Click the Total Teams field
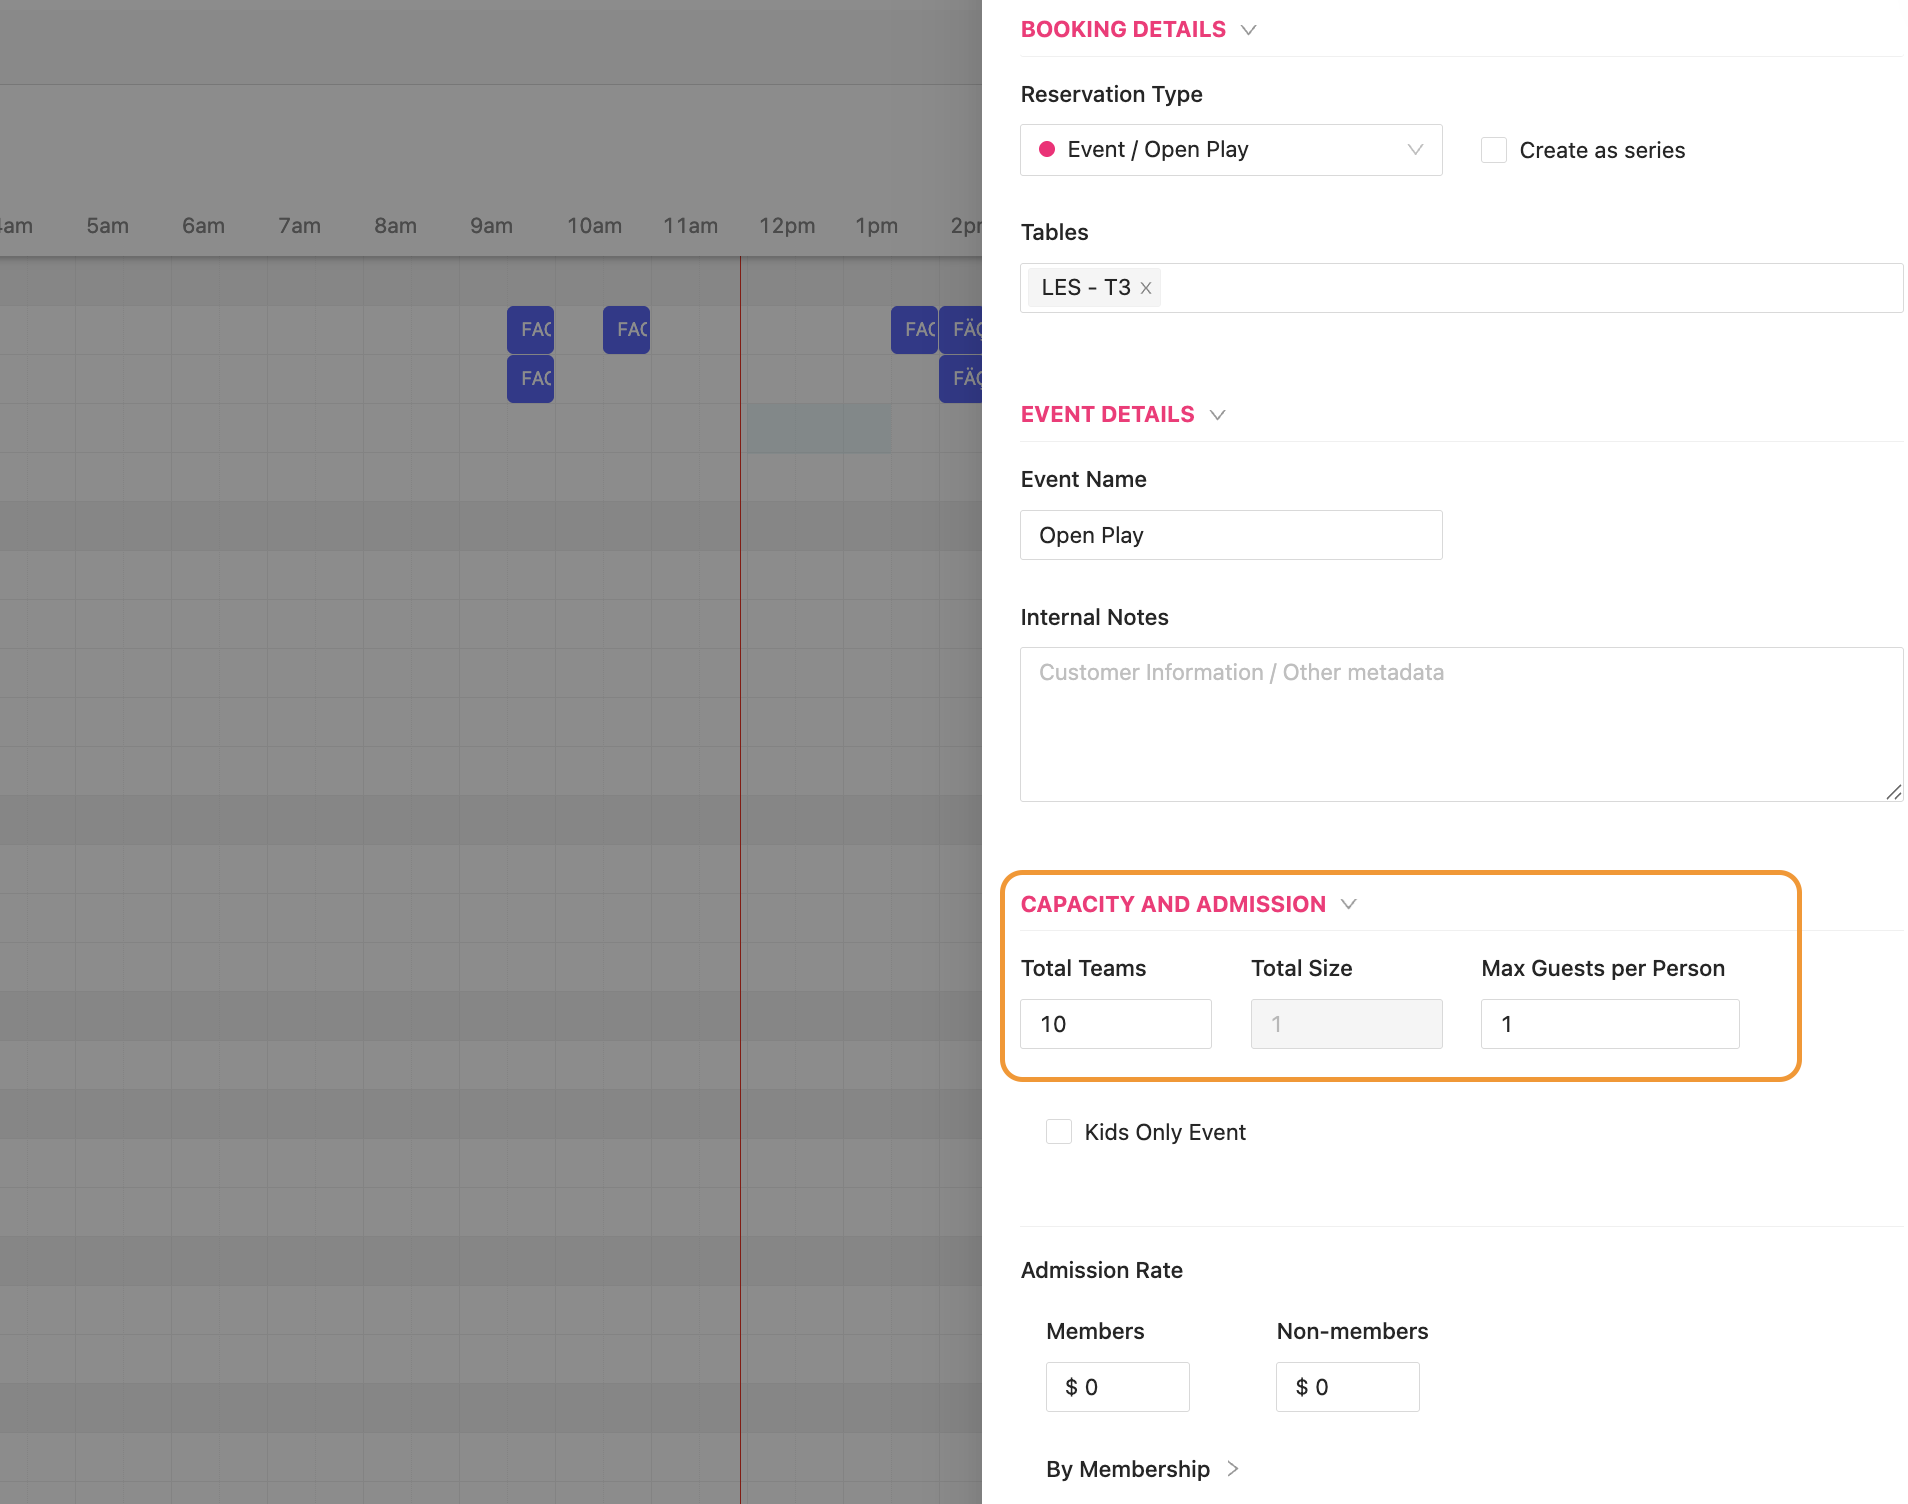This screenshot has width=1908, height=1504. 1115,1024
